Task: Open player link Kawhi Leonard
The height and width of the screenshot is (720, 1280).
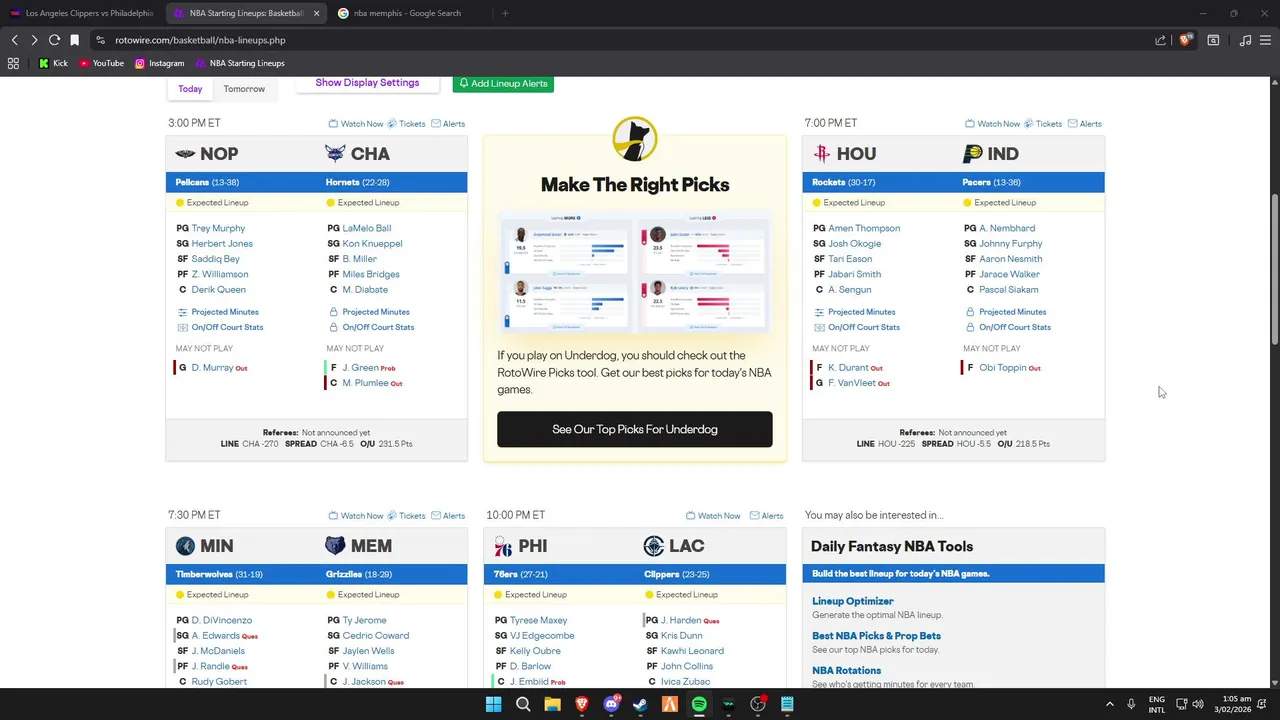Action: pos(692,651)
